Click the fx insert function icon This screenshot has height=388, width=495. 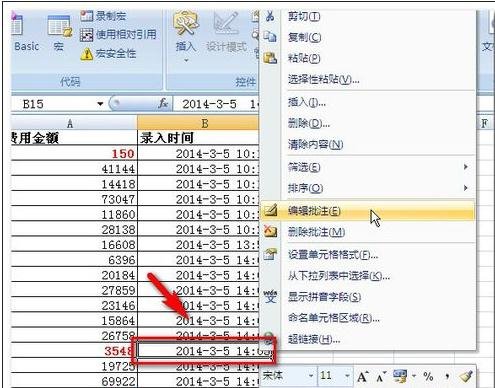coord(163,104)
